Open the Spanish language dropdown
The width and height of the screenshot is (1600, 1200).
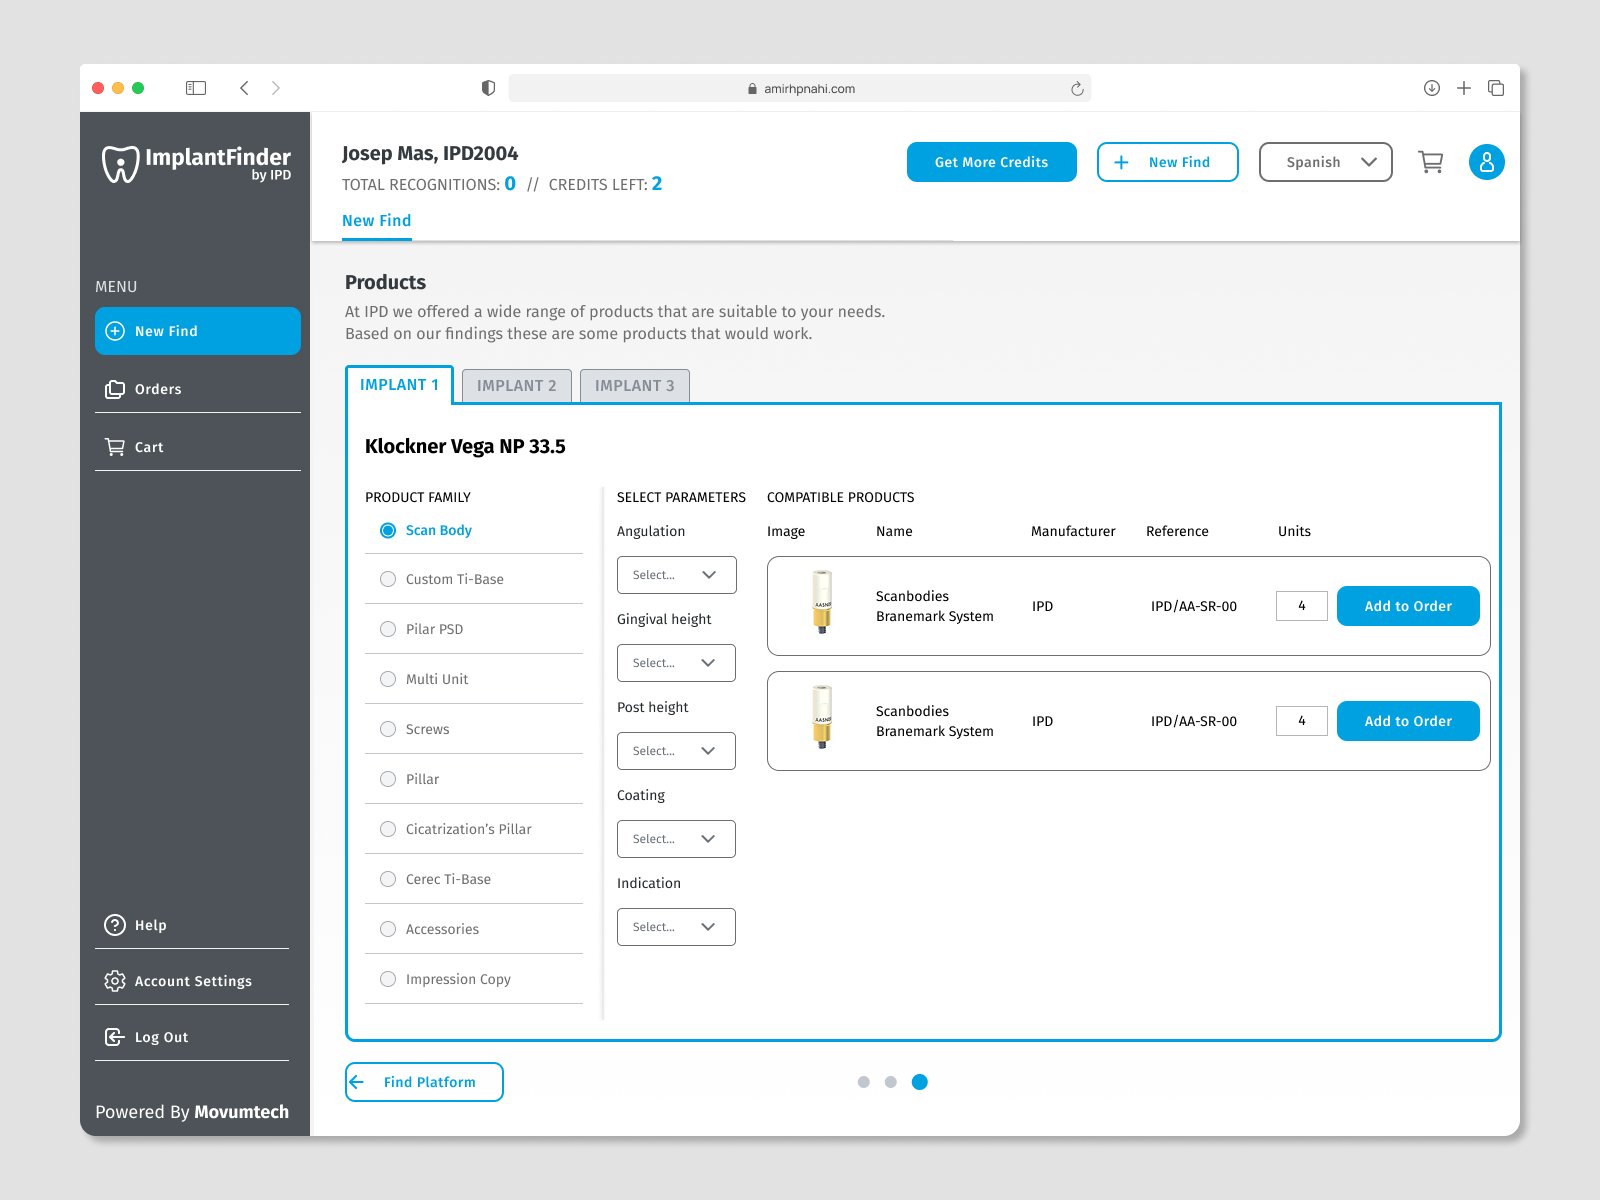click(1325, 162)
